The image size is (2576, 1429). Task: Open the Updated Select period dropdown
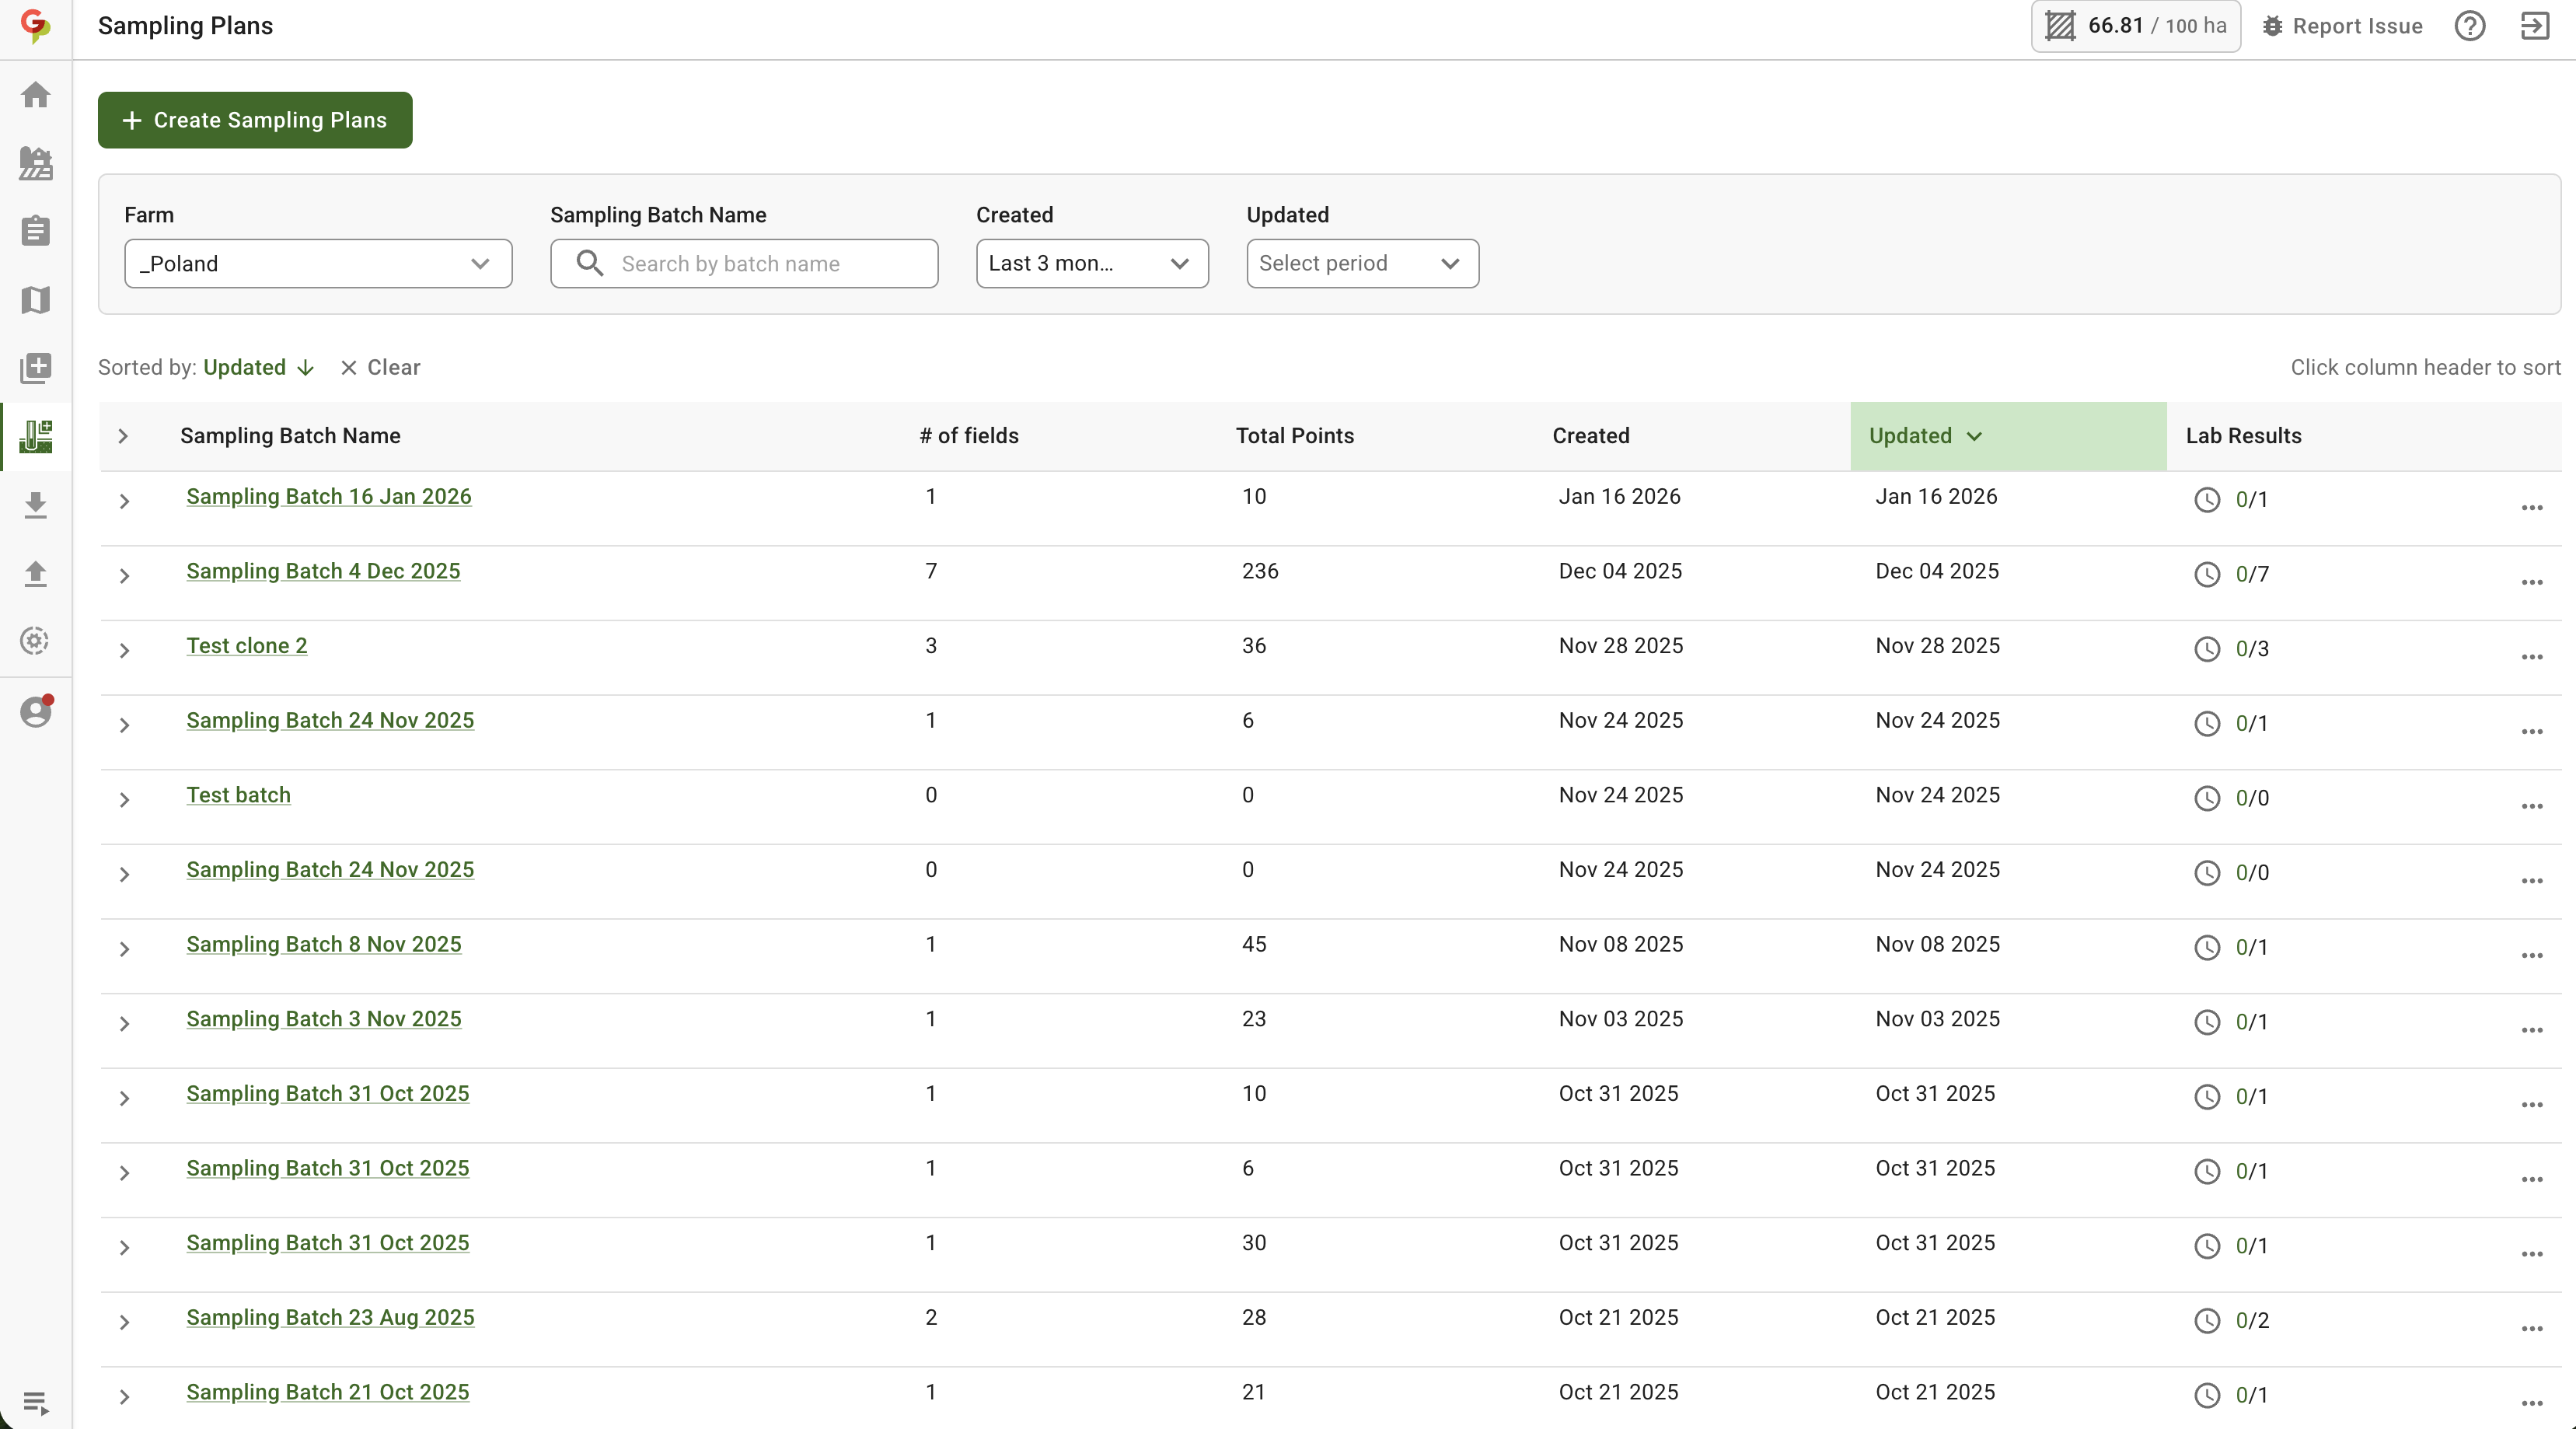click(1361, 264)
